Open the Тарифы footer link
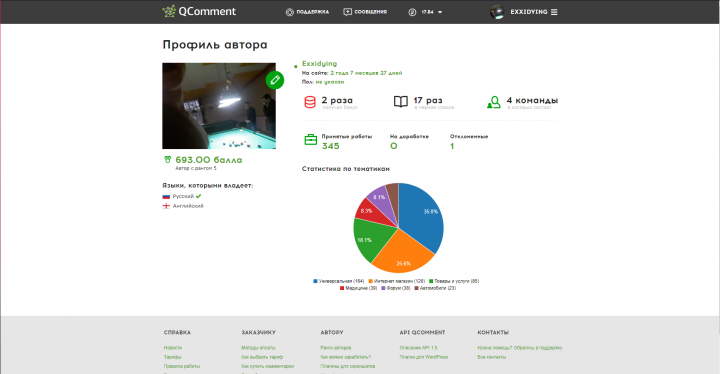 click(173, 357)
